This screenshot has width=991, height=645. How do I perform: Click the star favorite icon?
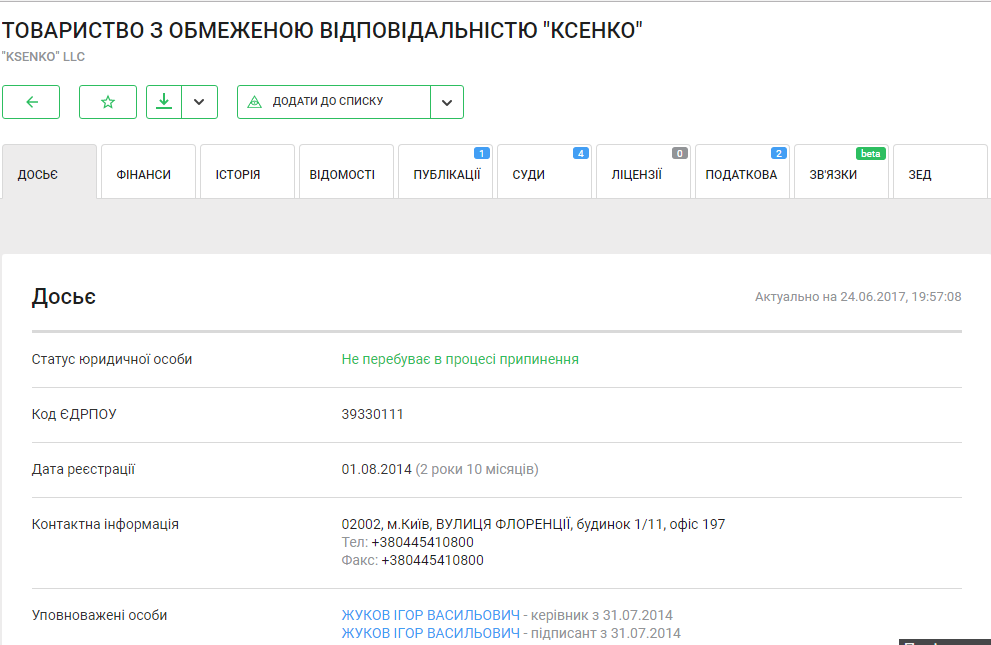[x=108, y=102]
